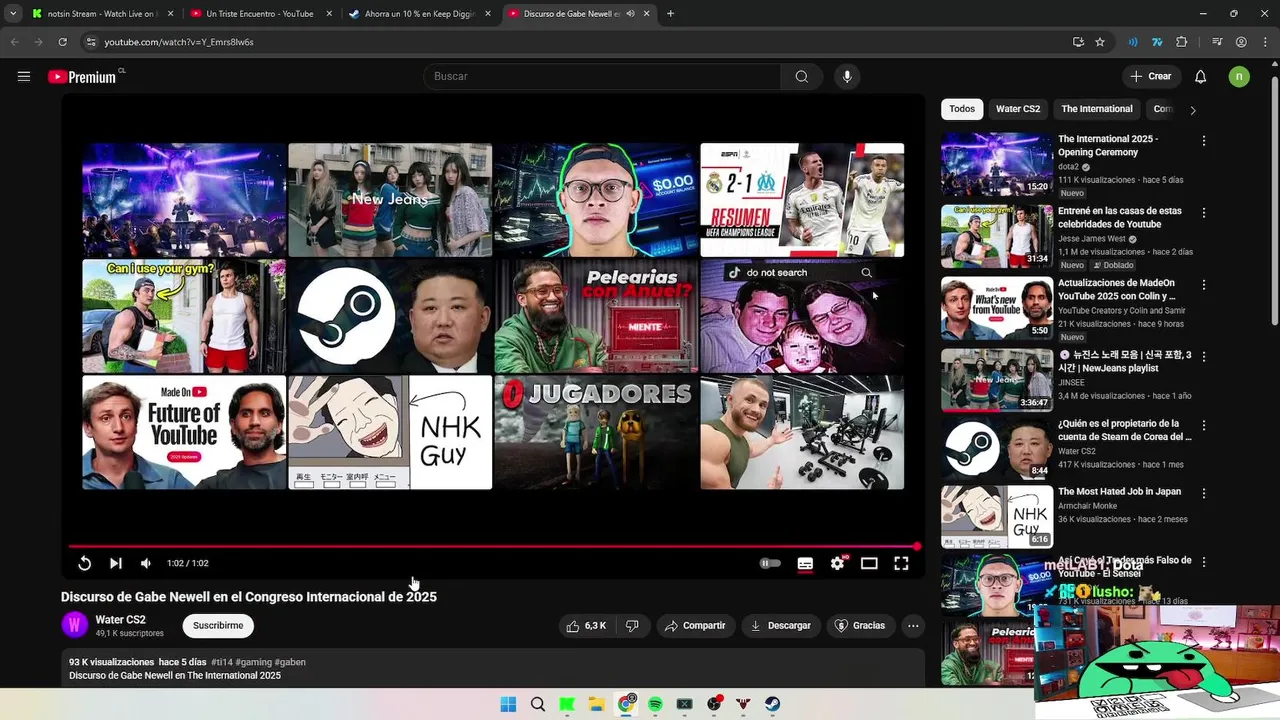Enter full screen mode
Screen dimensions: 1280x720
[901, 563]
